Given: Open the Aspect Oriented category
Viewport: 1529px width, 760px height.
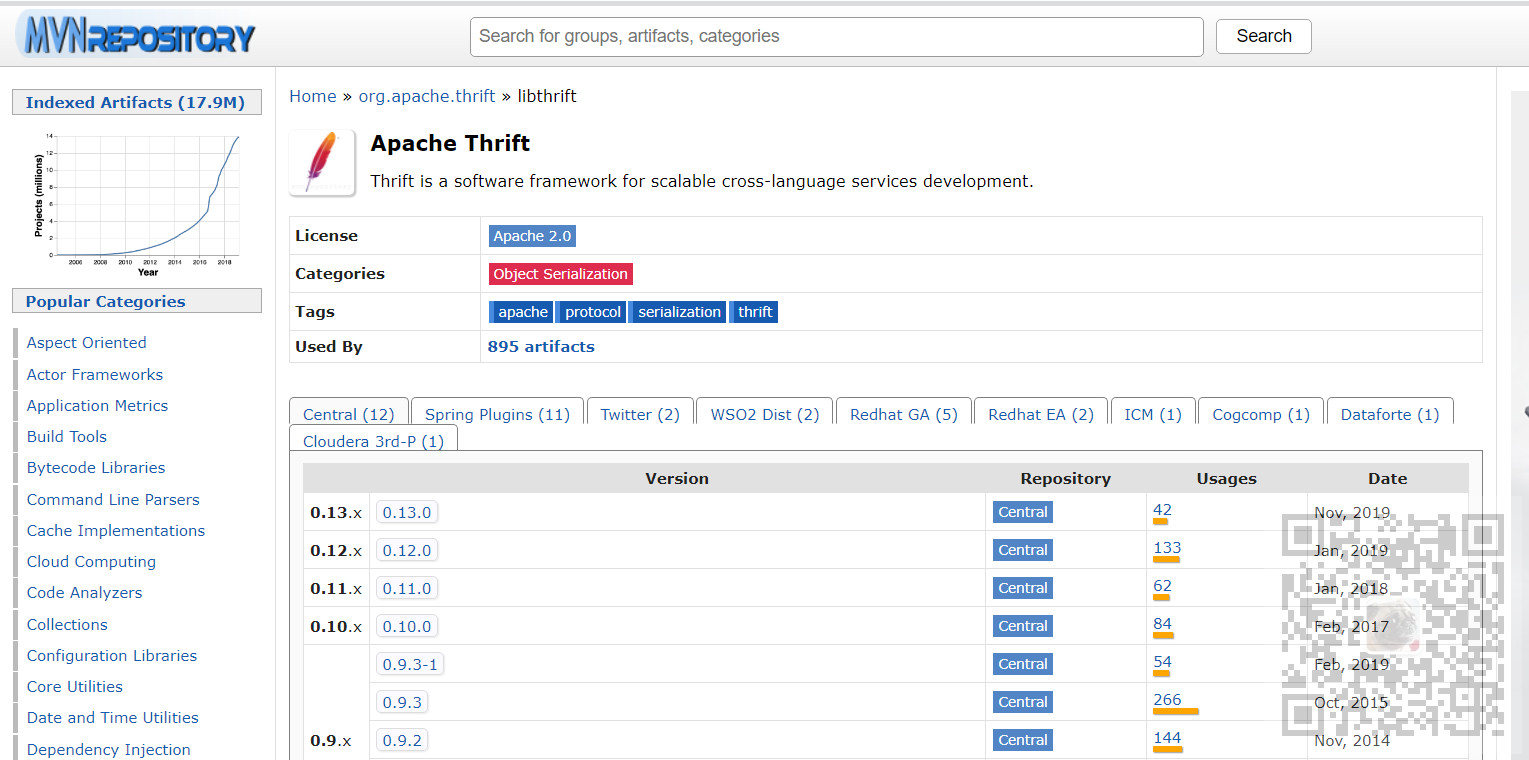Looking at the screenshot, I should pos(86,343).
